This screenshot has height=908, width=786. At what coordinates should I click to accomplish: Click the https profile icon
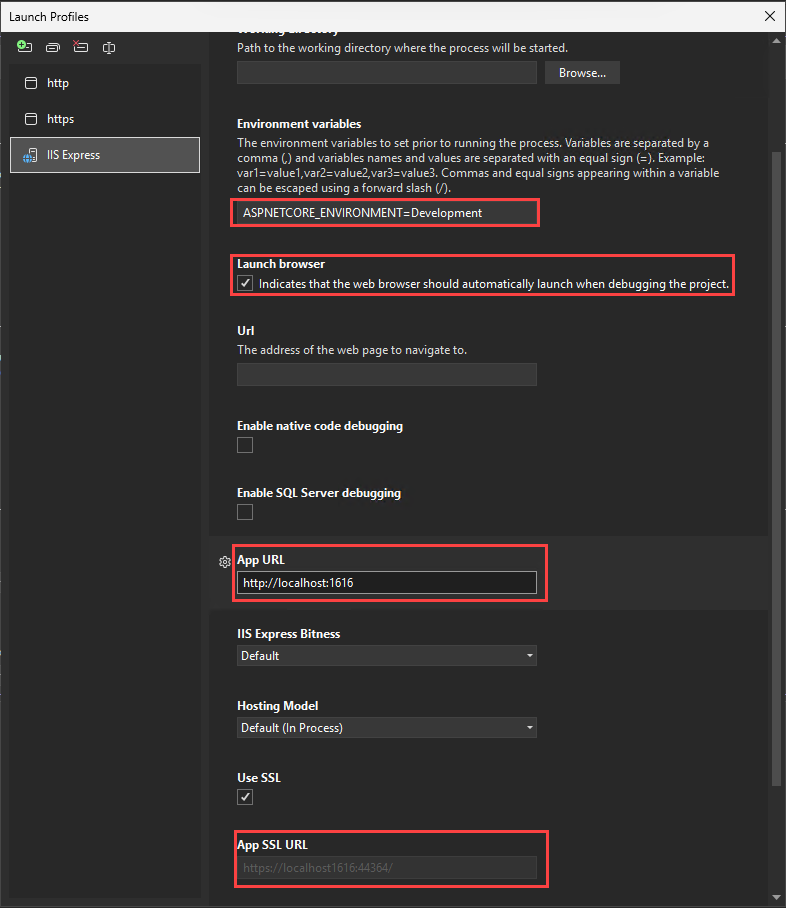31,119
